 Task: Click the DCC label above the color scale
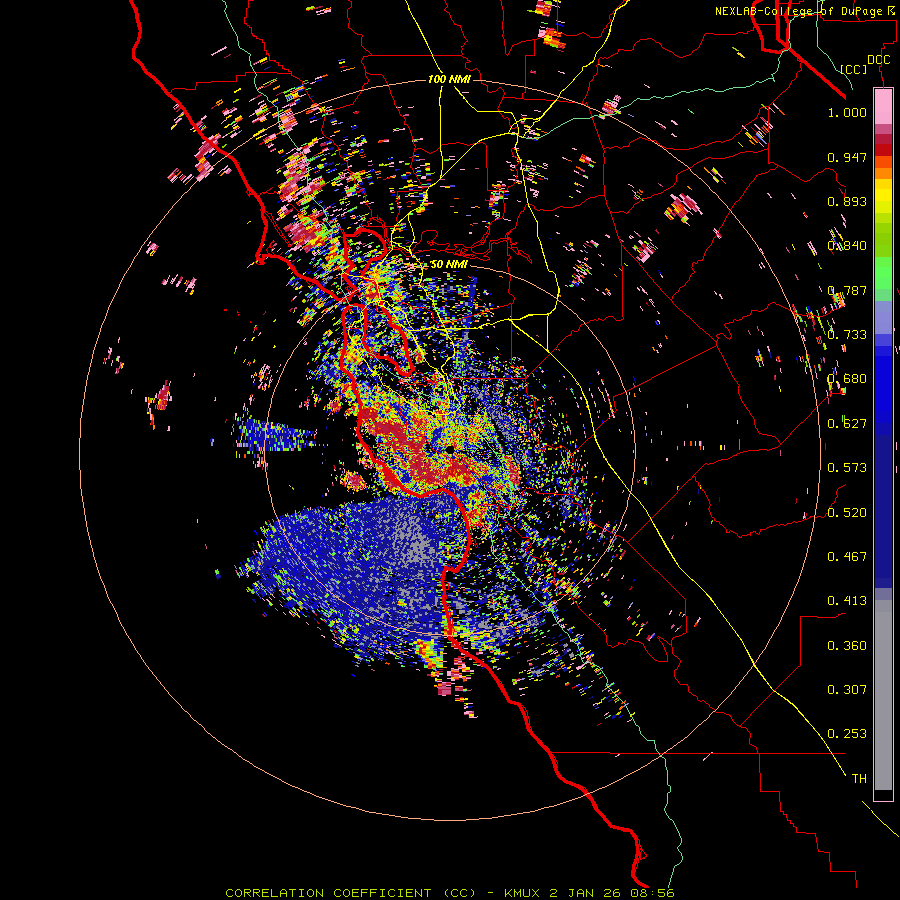pyautogui.click(x=878, y=60)
